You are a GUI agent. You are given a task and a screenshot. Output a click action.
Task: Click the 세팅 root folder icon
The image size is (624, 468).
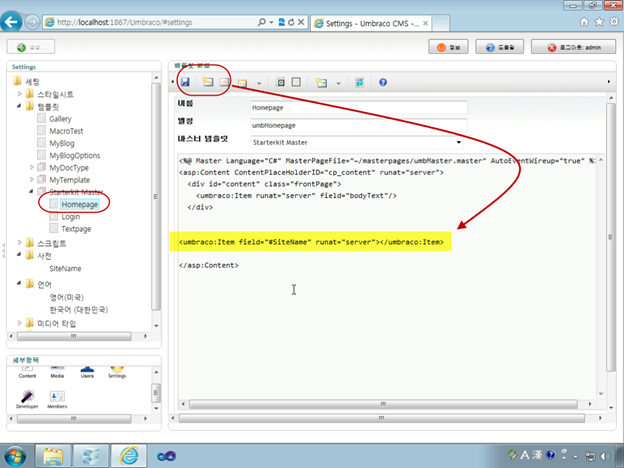(18, 81)
